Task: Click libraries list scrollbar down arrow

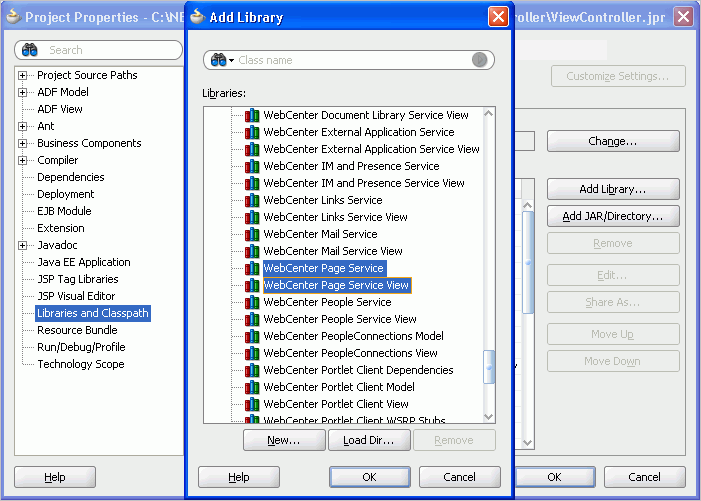Action: (x=489, y=417)
